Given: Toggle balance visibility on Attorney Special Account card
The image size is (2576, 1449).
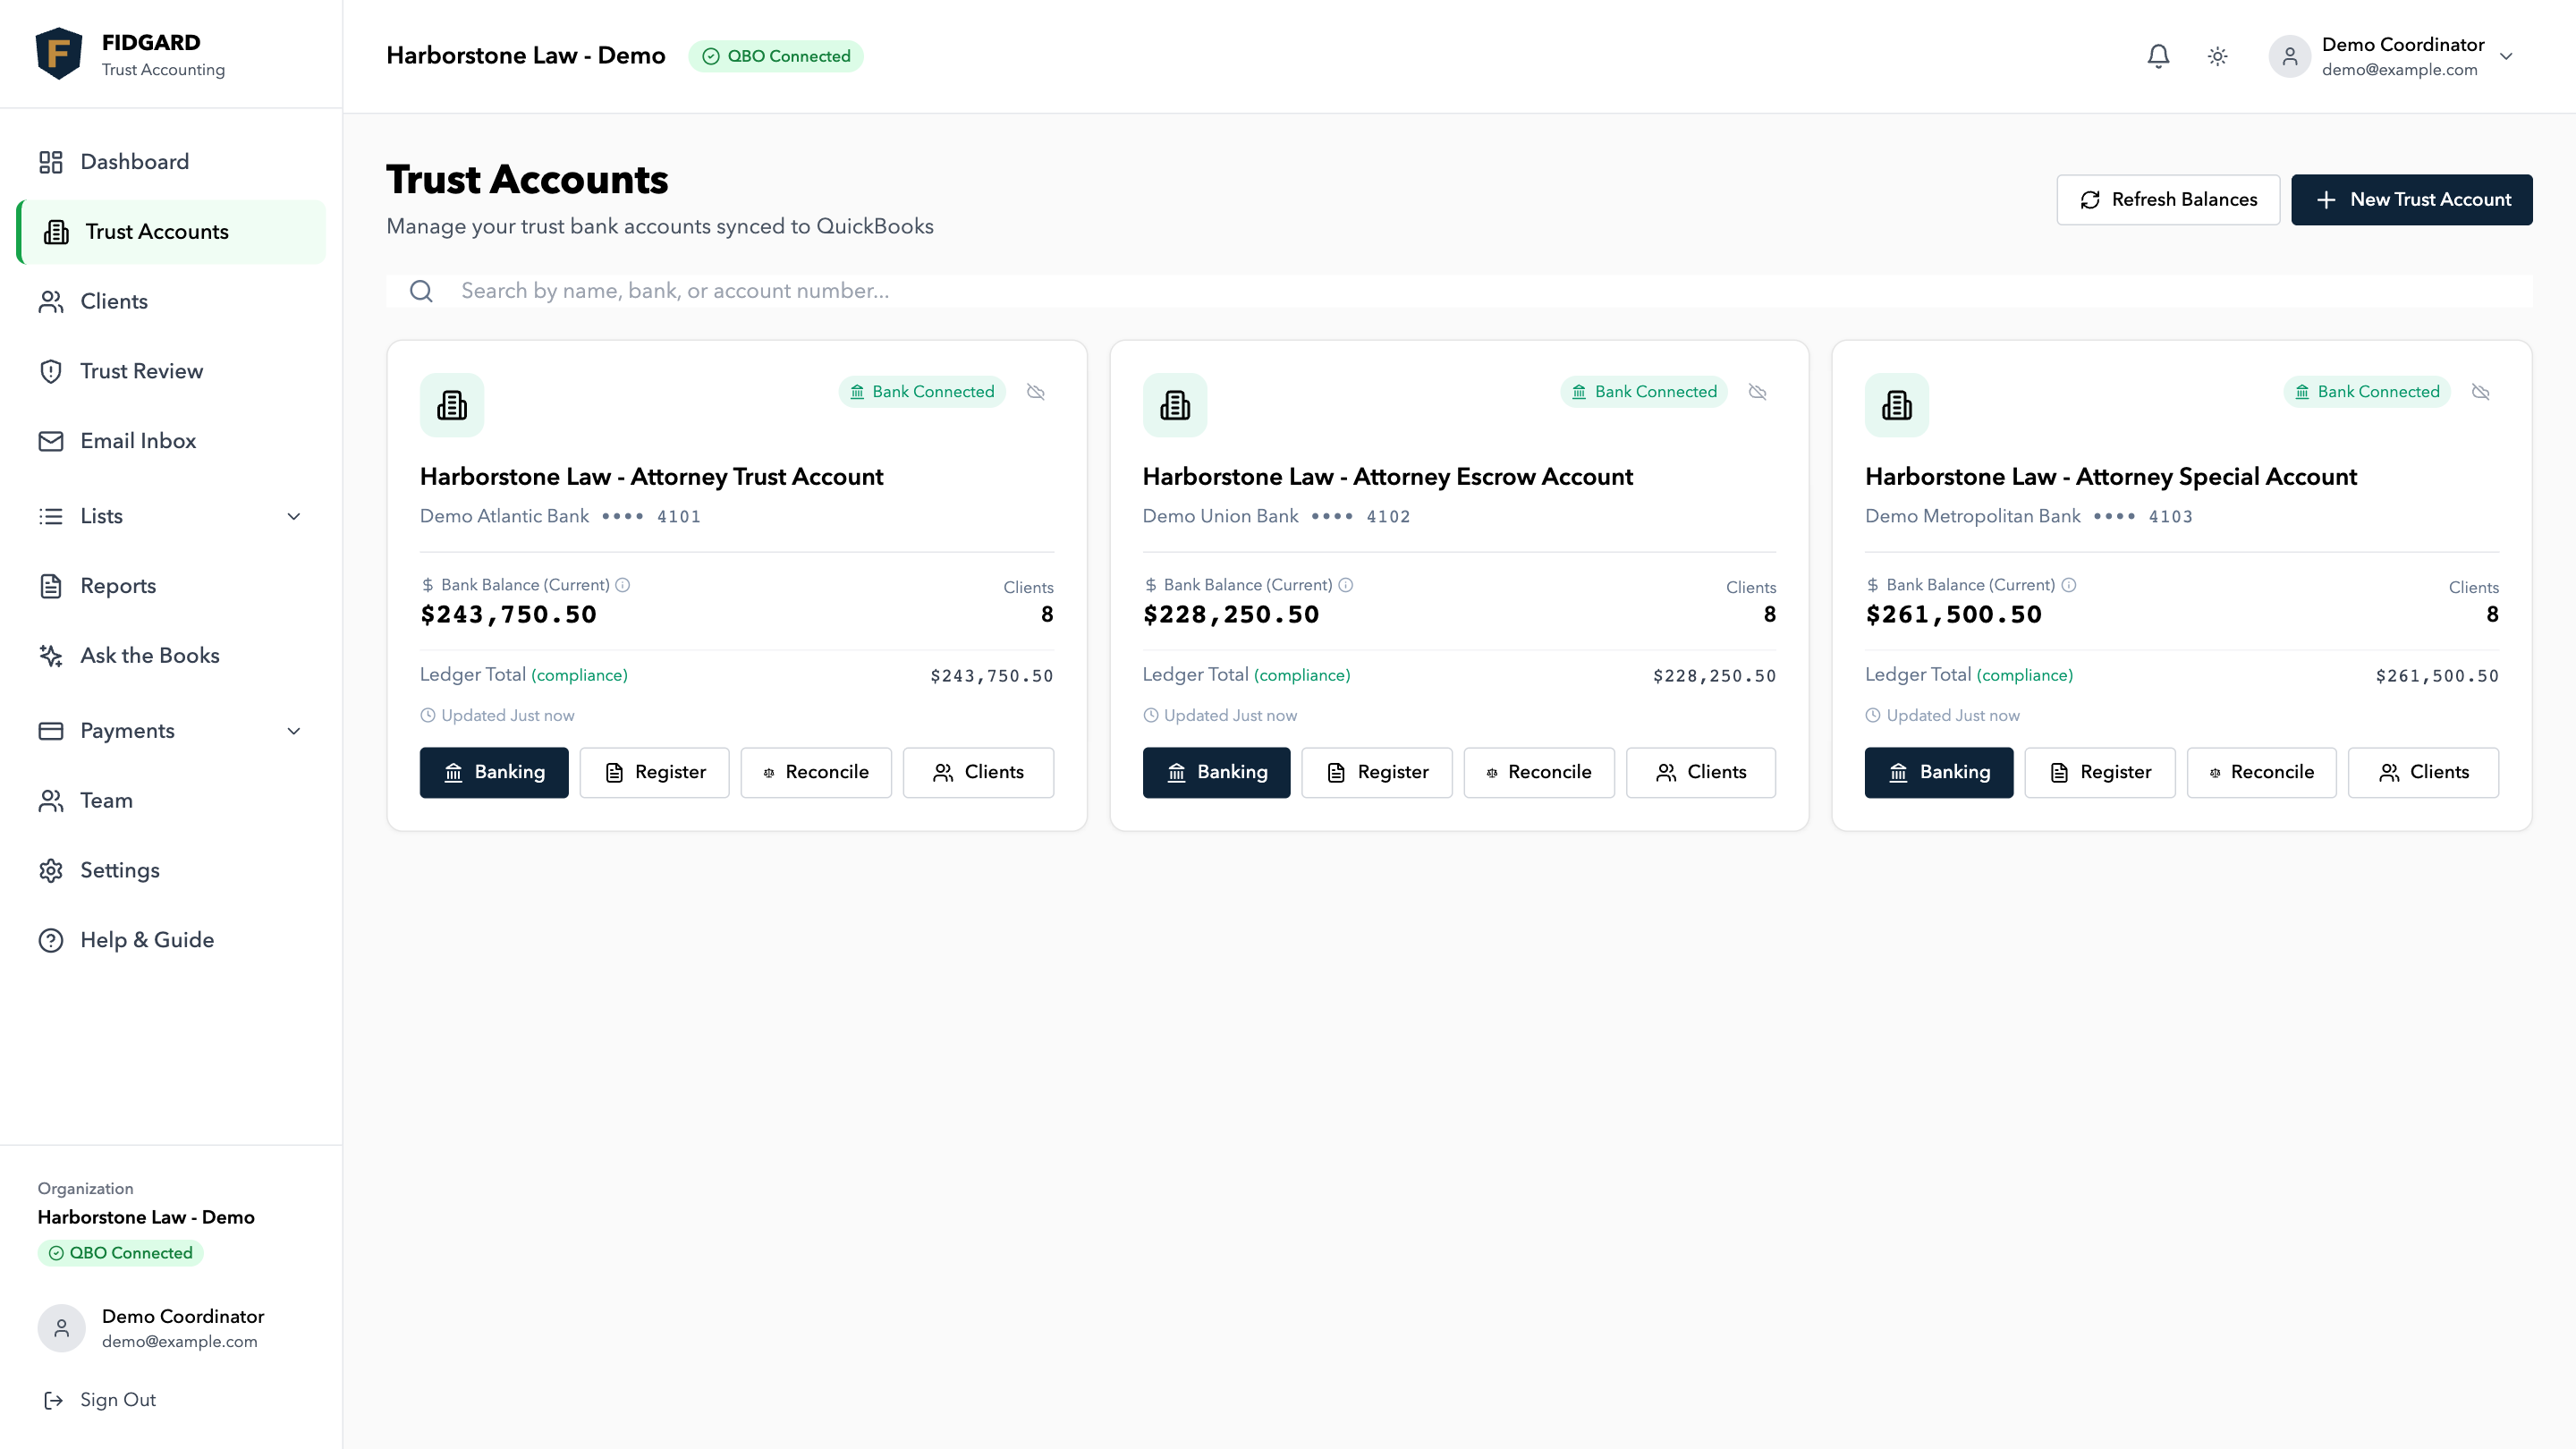Looking at the screenshot, I should tap(2481, 392).
